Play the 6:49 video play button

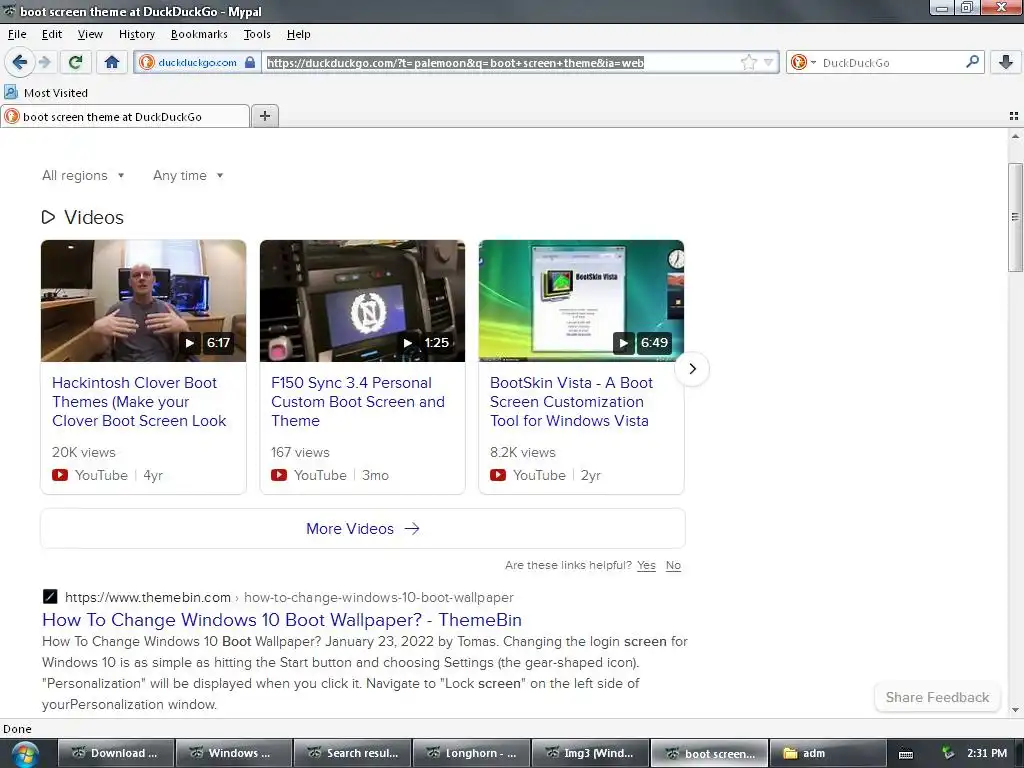pos(624,343)
